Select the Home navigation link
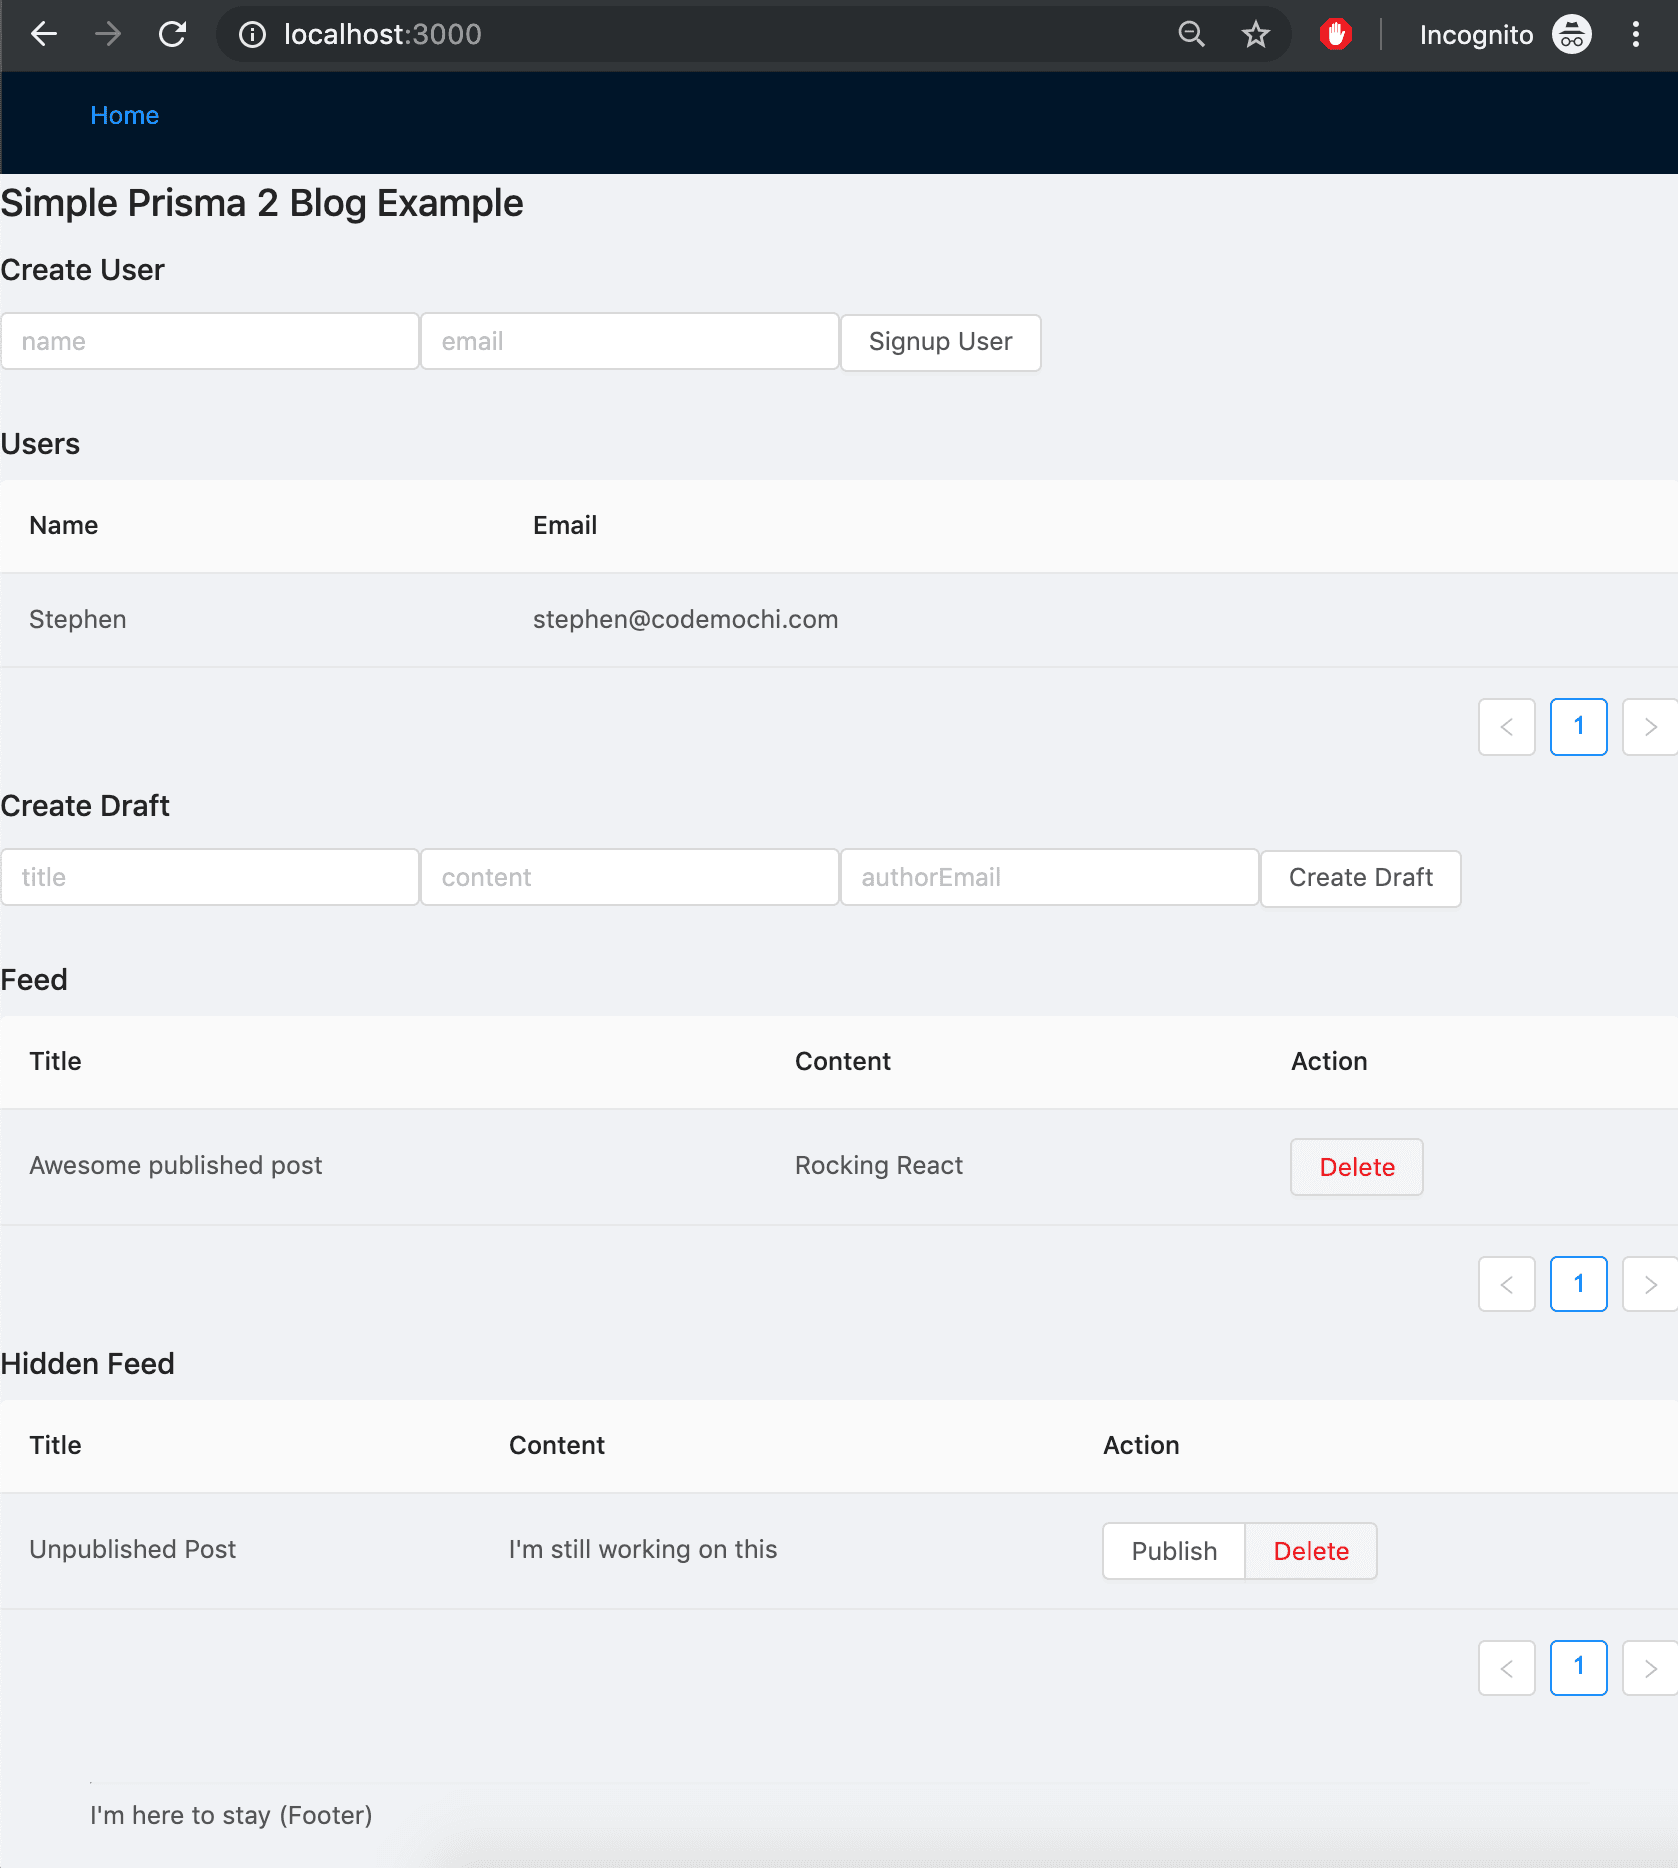 (124, 115)
